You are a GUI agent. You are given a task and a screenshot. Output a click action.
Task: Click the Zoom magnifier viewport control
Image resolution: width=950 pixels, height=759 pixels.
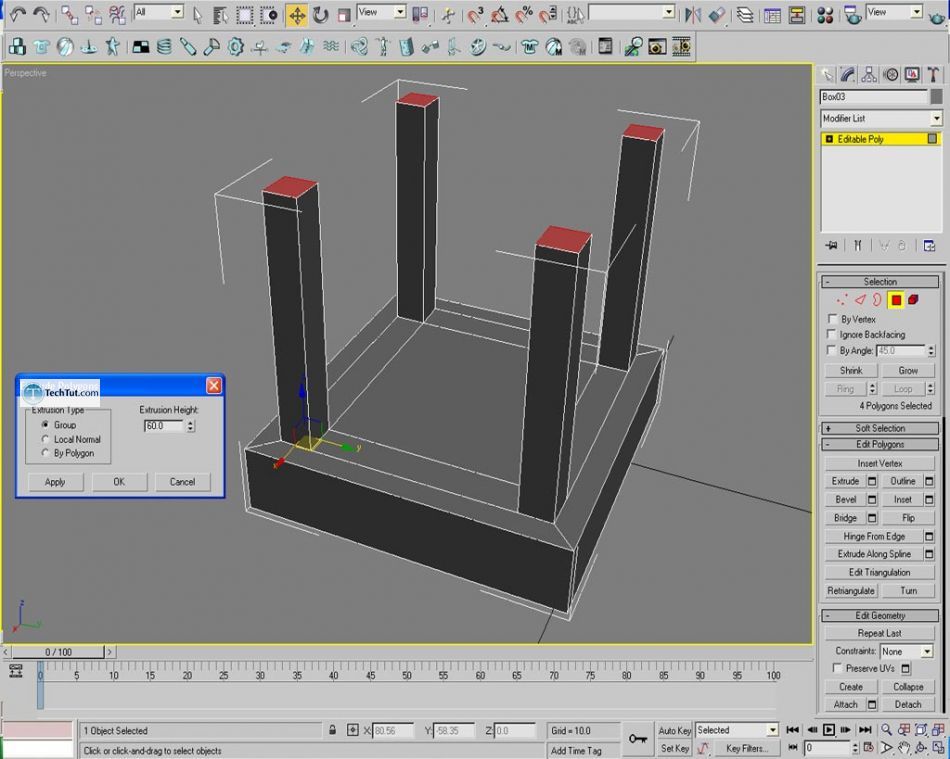(x=886, y=729)
